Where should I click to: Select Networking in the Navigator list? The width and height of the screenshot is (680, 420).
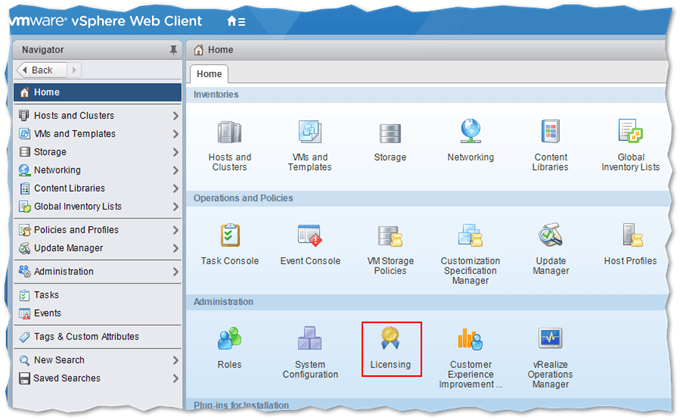[x=98, y=171]
